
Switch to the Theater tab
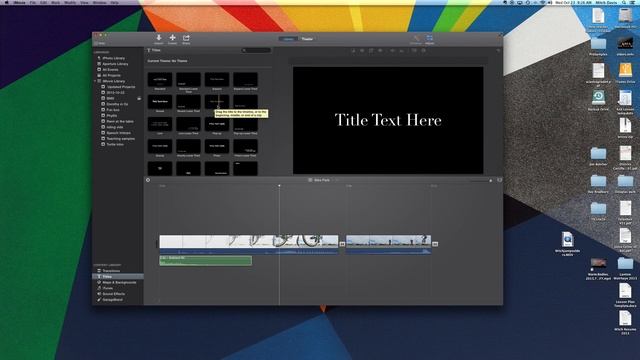pos(307,39)
